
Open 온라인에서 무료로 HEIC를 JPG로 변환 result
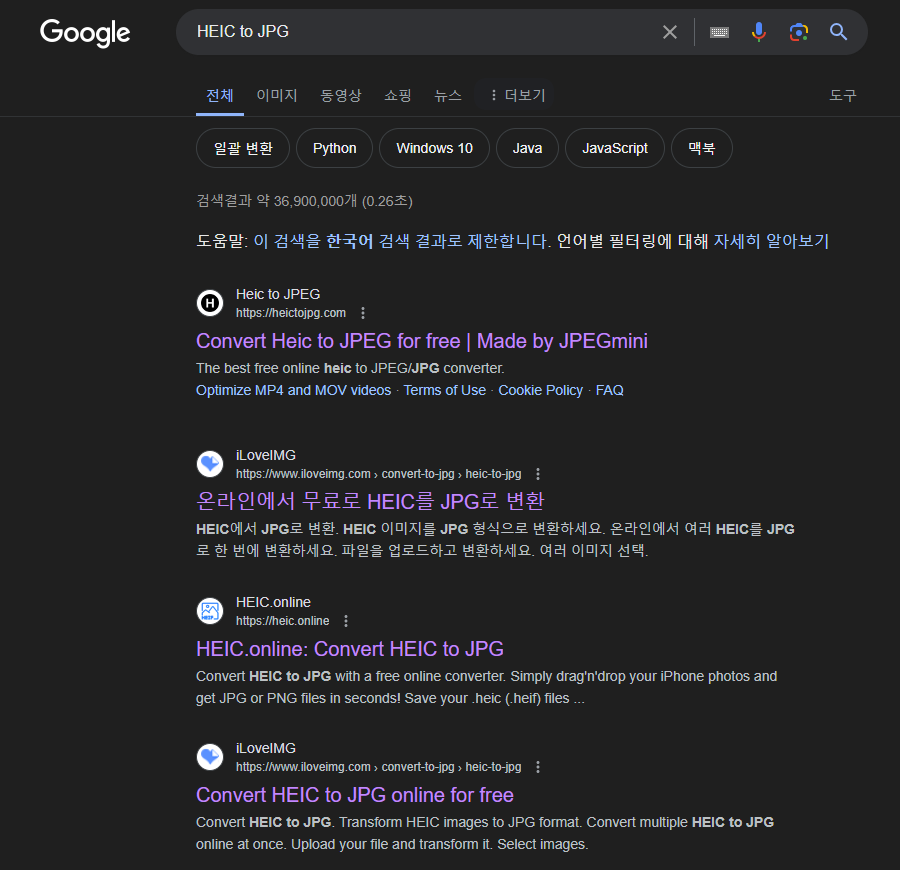(x=370, y=502)
